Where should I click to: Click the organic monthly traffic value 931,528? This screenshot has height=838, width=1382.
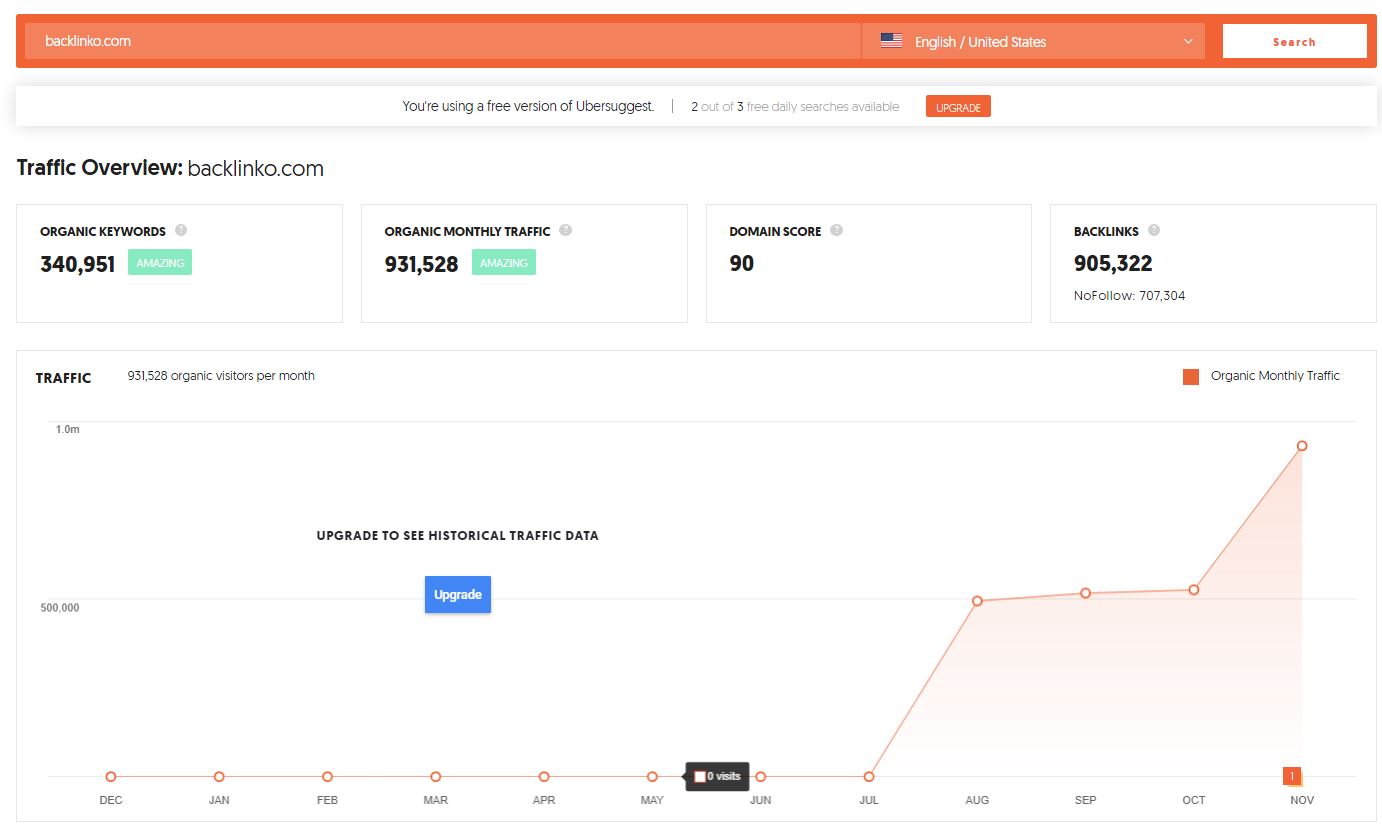(422, 264)
